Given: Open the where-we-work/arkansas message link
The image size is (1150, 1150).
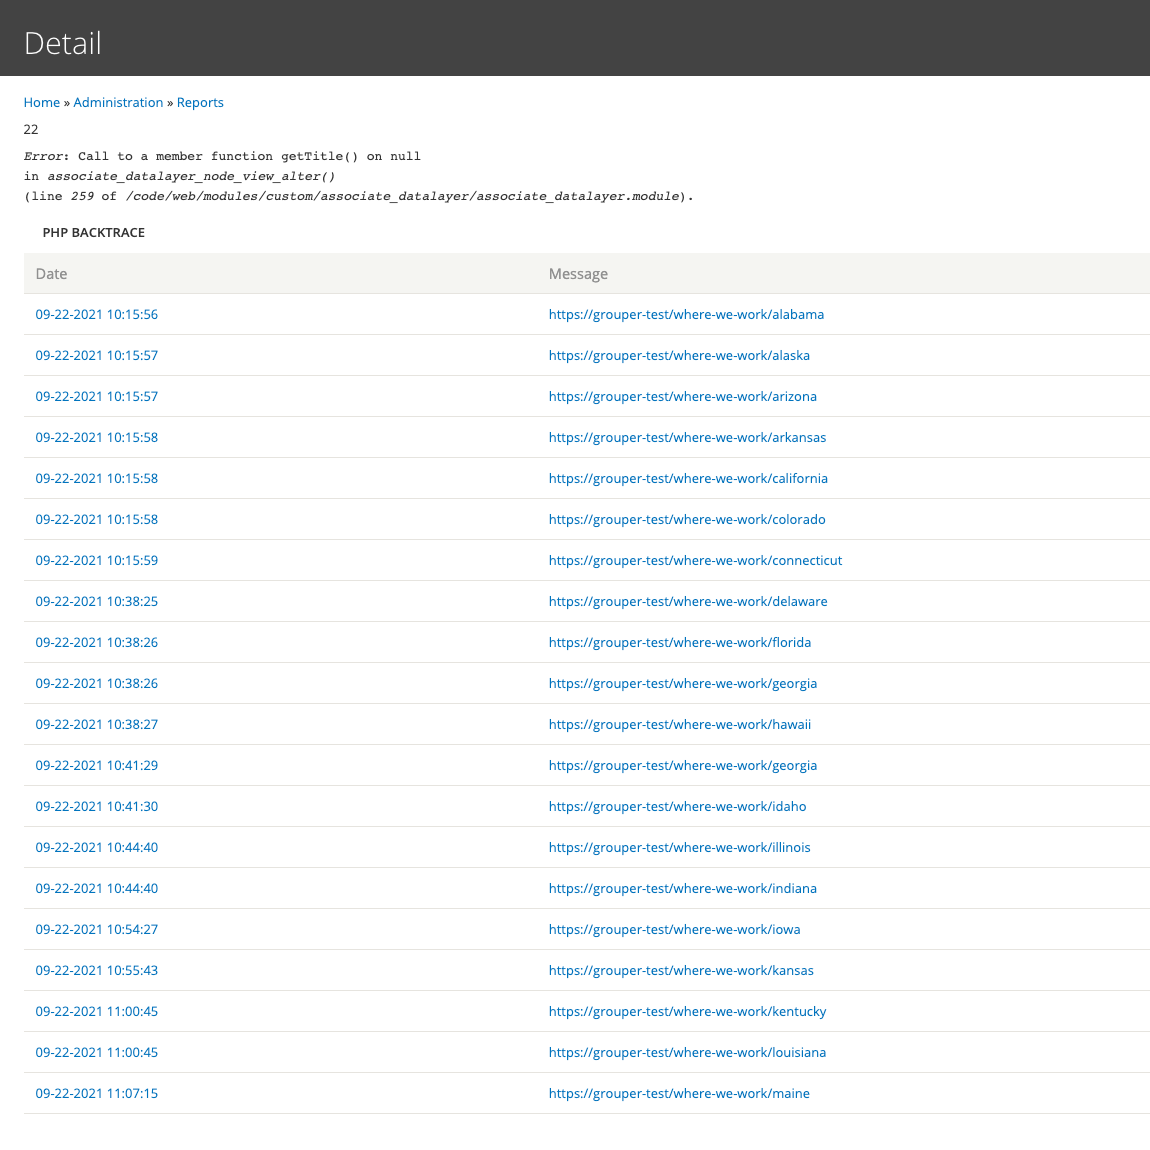Looking at the screenshot, I should coord(687,438).
